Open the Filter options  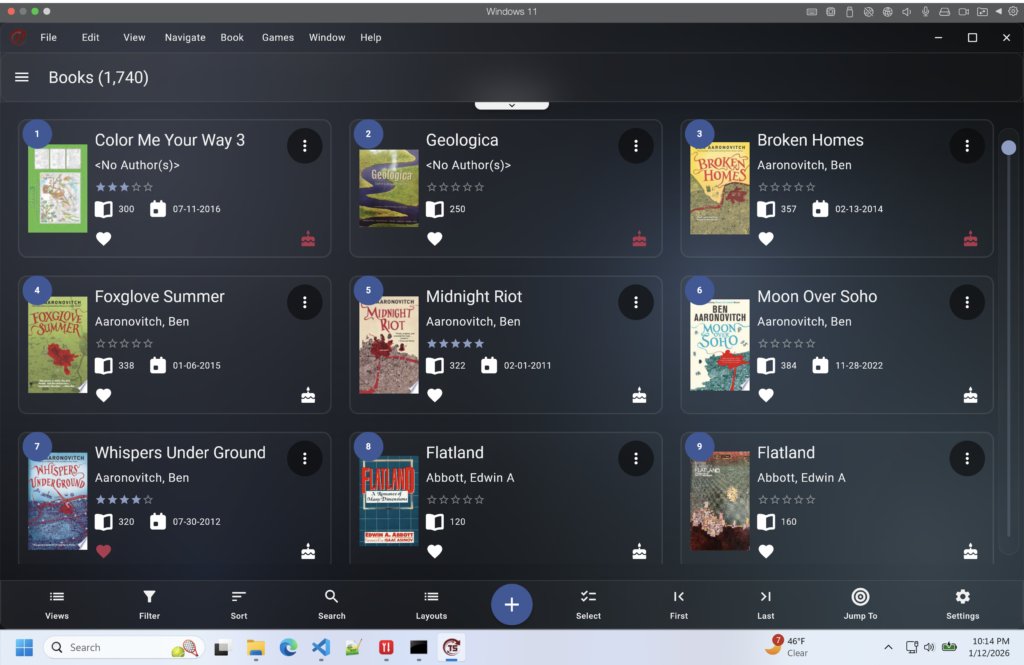point(149,604)
